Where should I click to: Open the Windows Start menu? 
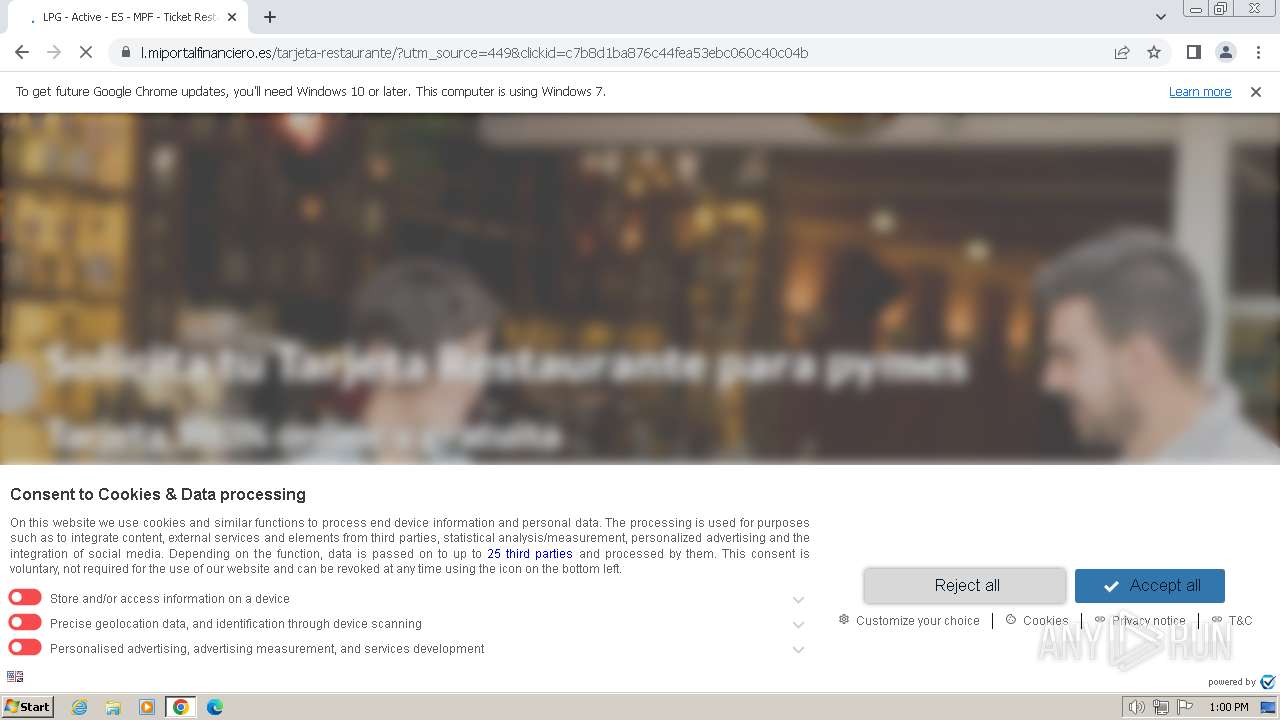pyautogui.click(x=28, y=707)
